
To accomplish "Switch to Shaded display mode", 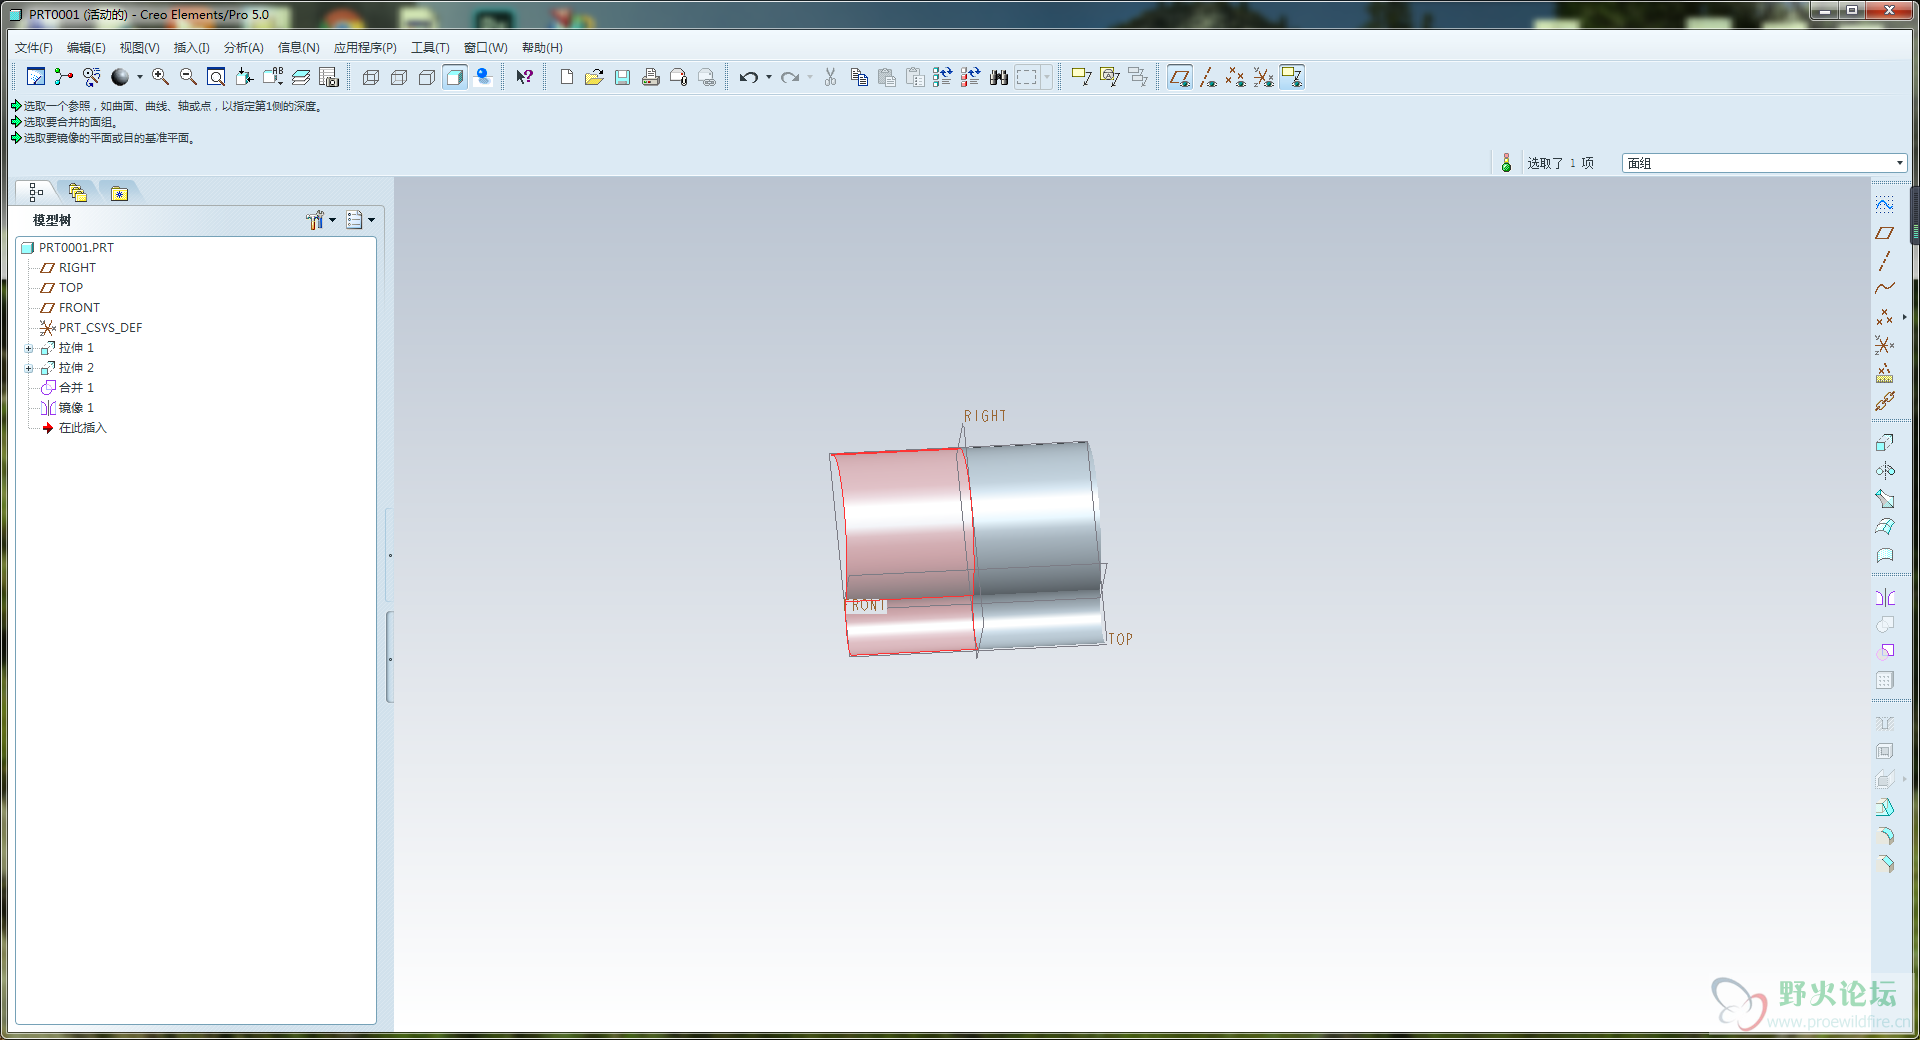I will [x=455, y=77].
